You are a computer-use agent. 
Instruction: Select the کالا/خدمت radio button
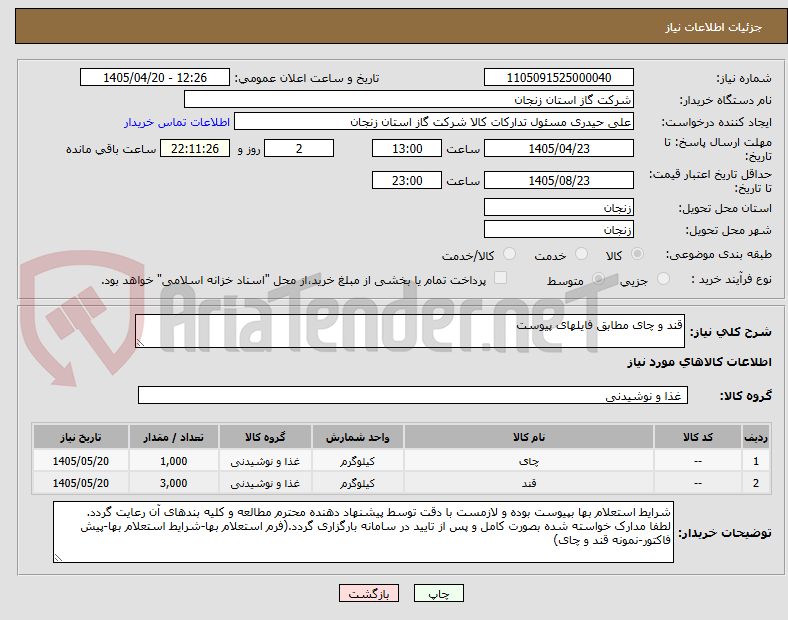tap(510, 254)
